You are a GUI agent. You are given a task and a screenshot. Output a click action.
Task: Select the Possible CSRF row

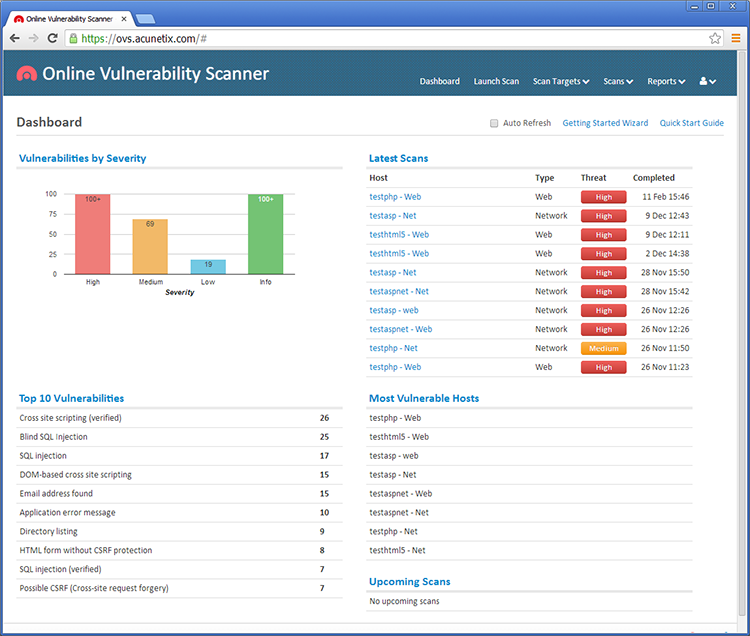[x=179, y=588]
